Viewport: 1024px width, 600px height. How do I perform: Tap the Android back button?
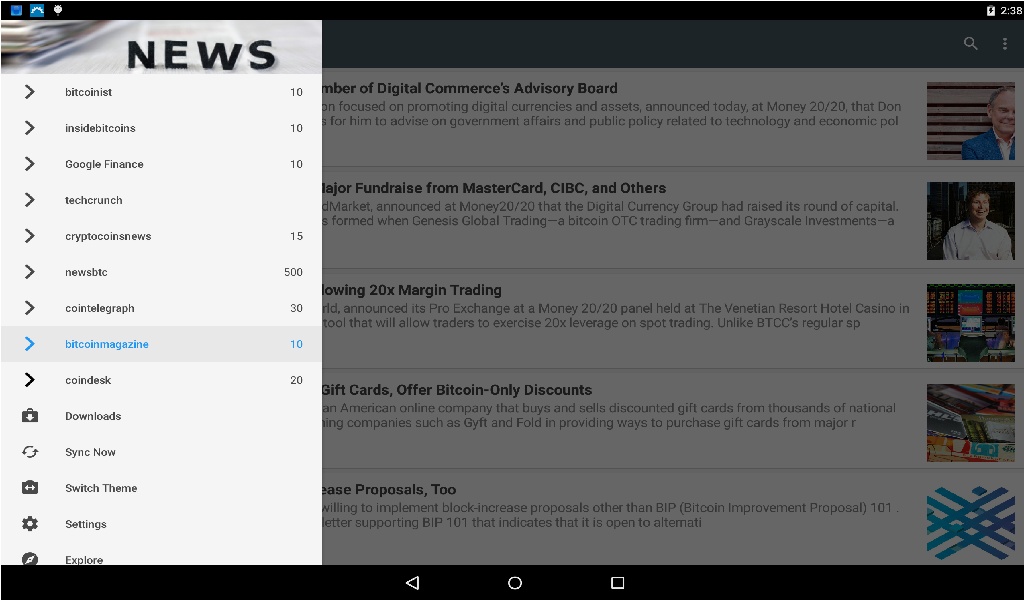[x=412, y=582]
